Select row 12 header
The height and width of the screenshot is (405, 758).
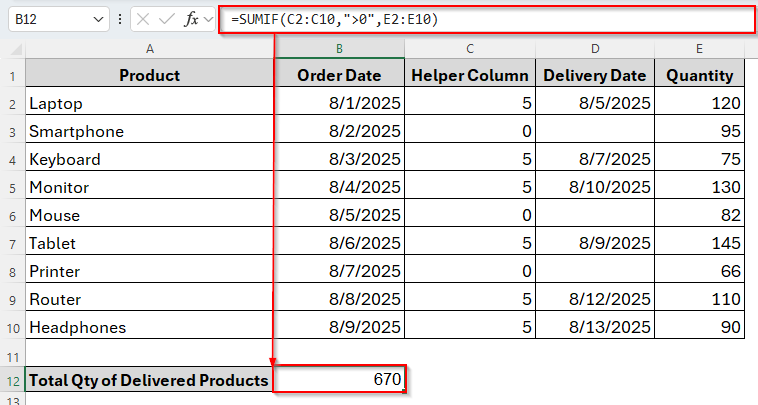coord(13,380)
